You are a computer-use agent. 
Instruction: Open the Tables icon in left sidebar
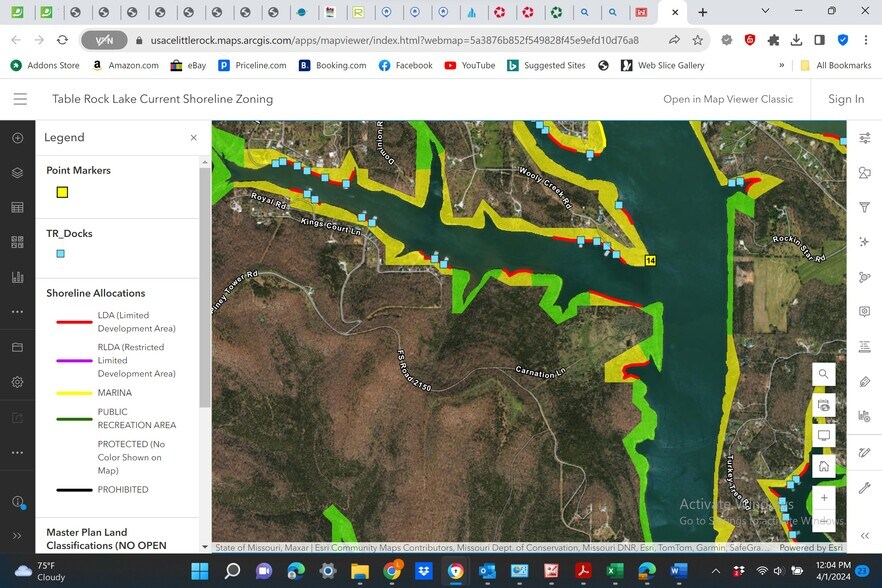click(17, 207)
